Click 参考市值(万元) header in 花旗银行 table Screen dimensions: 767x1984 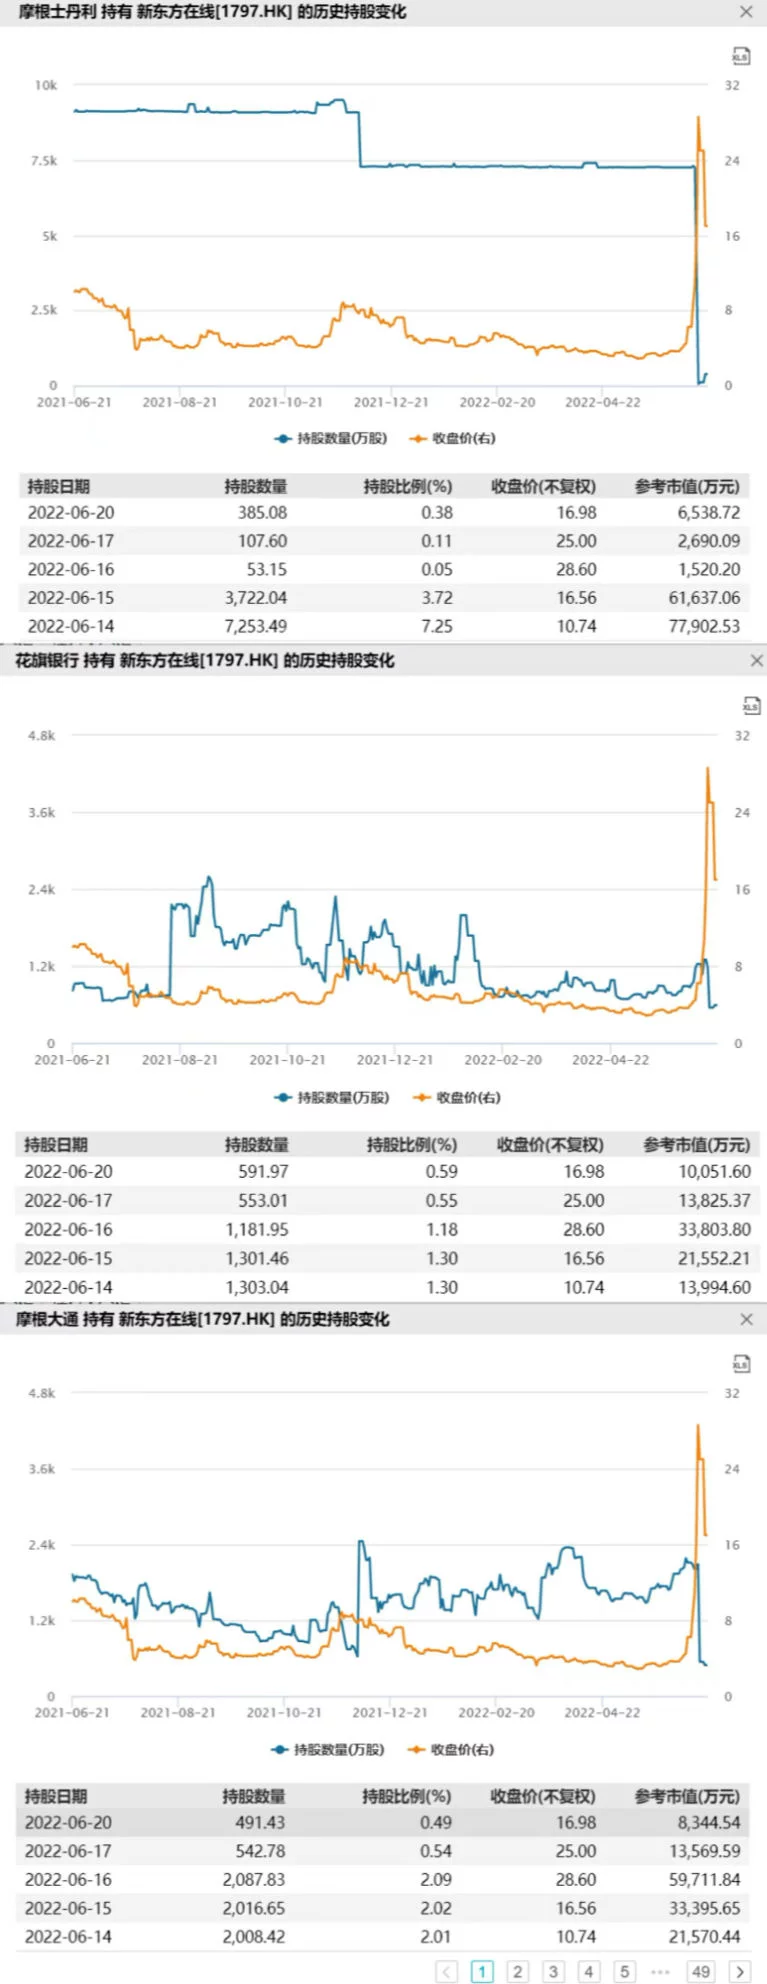coord(697,1145)
